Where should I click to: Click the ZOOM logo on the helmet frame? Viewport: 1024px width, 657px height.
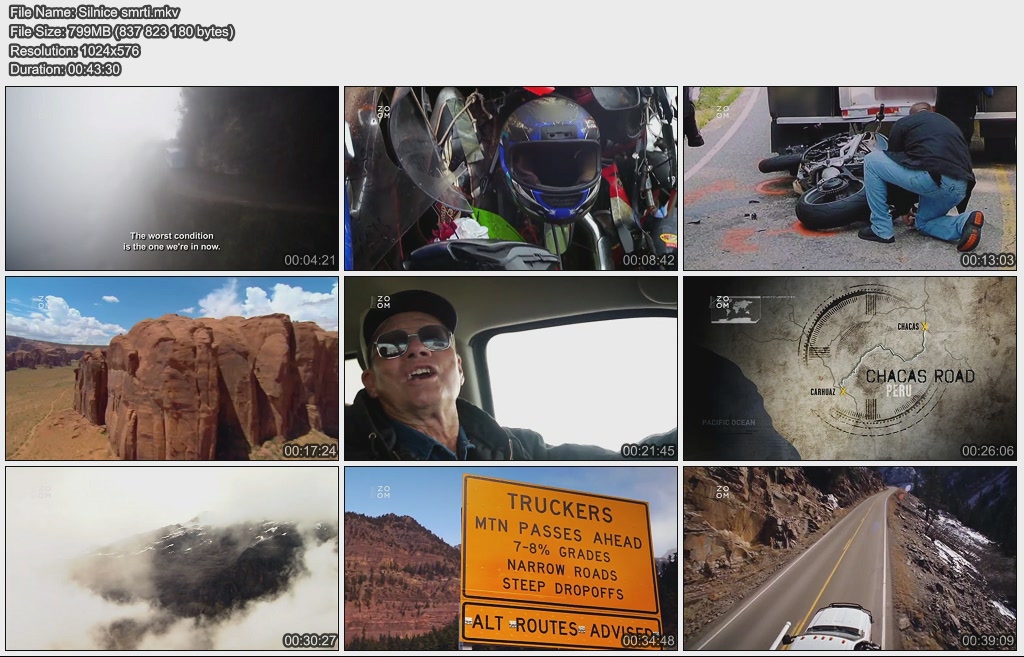383,112
